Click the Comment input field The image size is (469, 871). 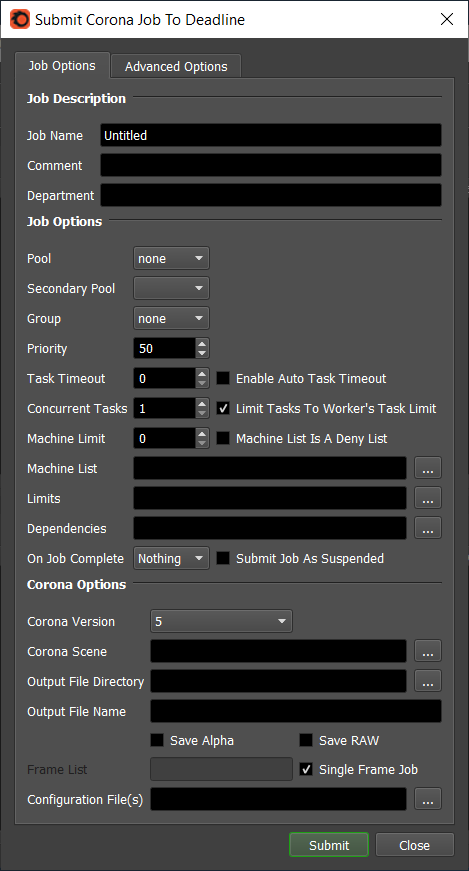coord(271,166)
